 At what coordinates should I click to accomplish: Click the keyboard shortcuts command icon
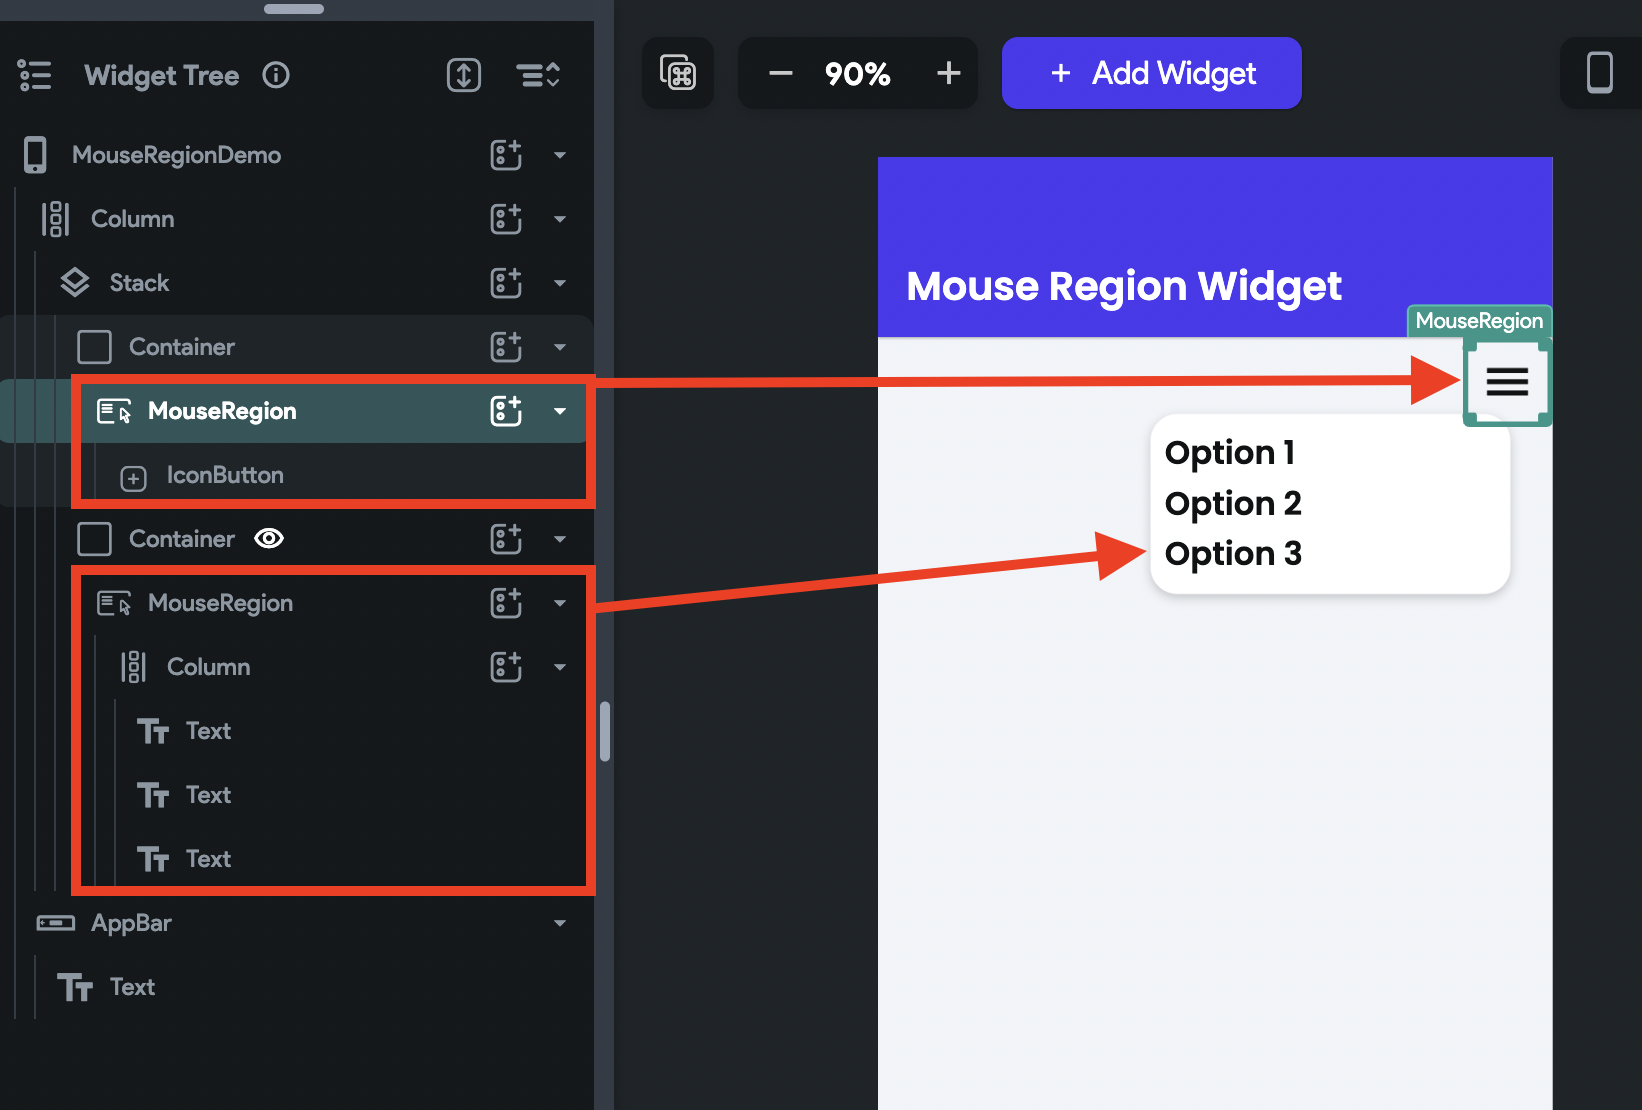tap(678, 73)
